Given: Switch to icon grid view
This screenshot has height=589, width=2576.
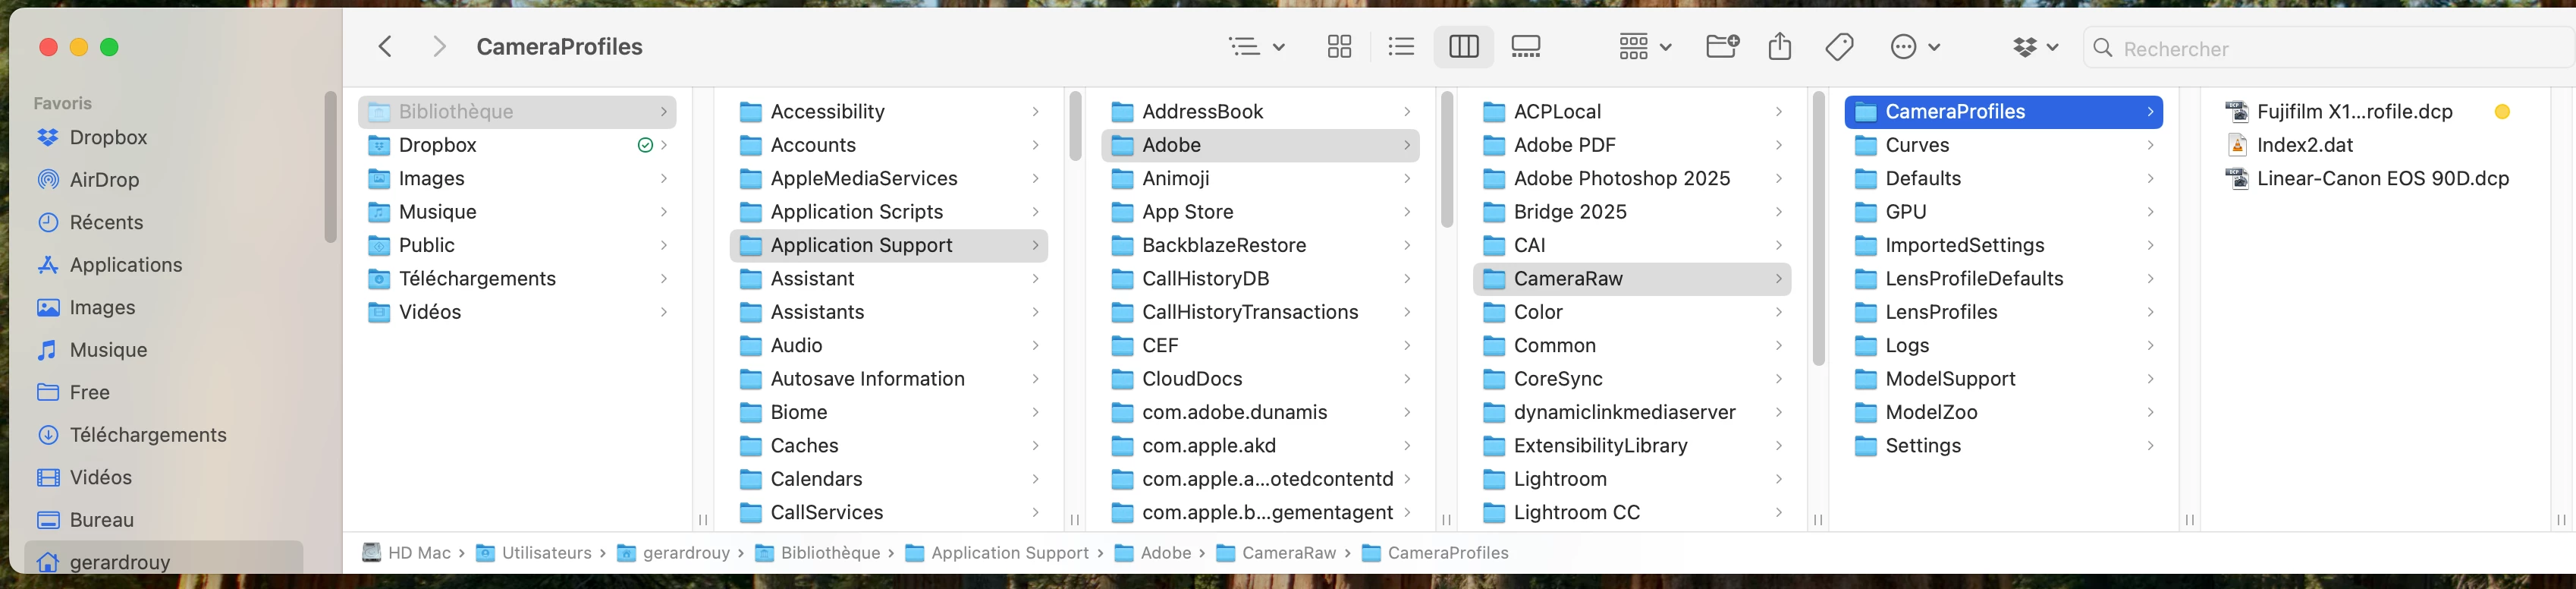Looking at the screenshot, I should point(1339,47).
